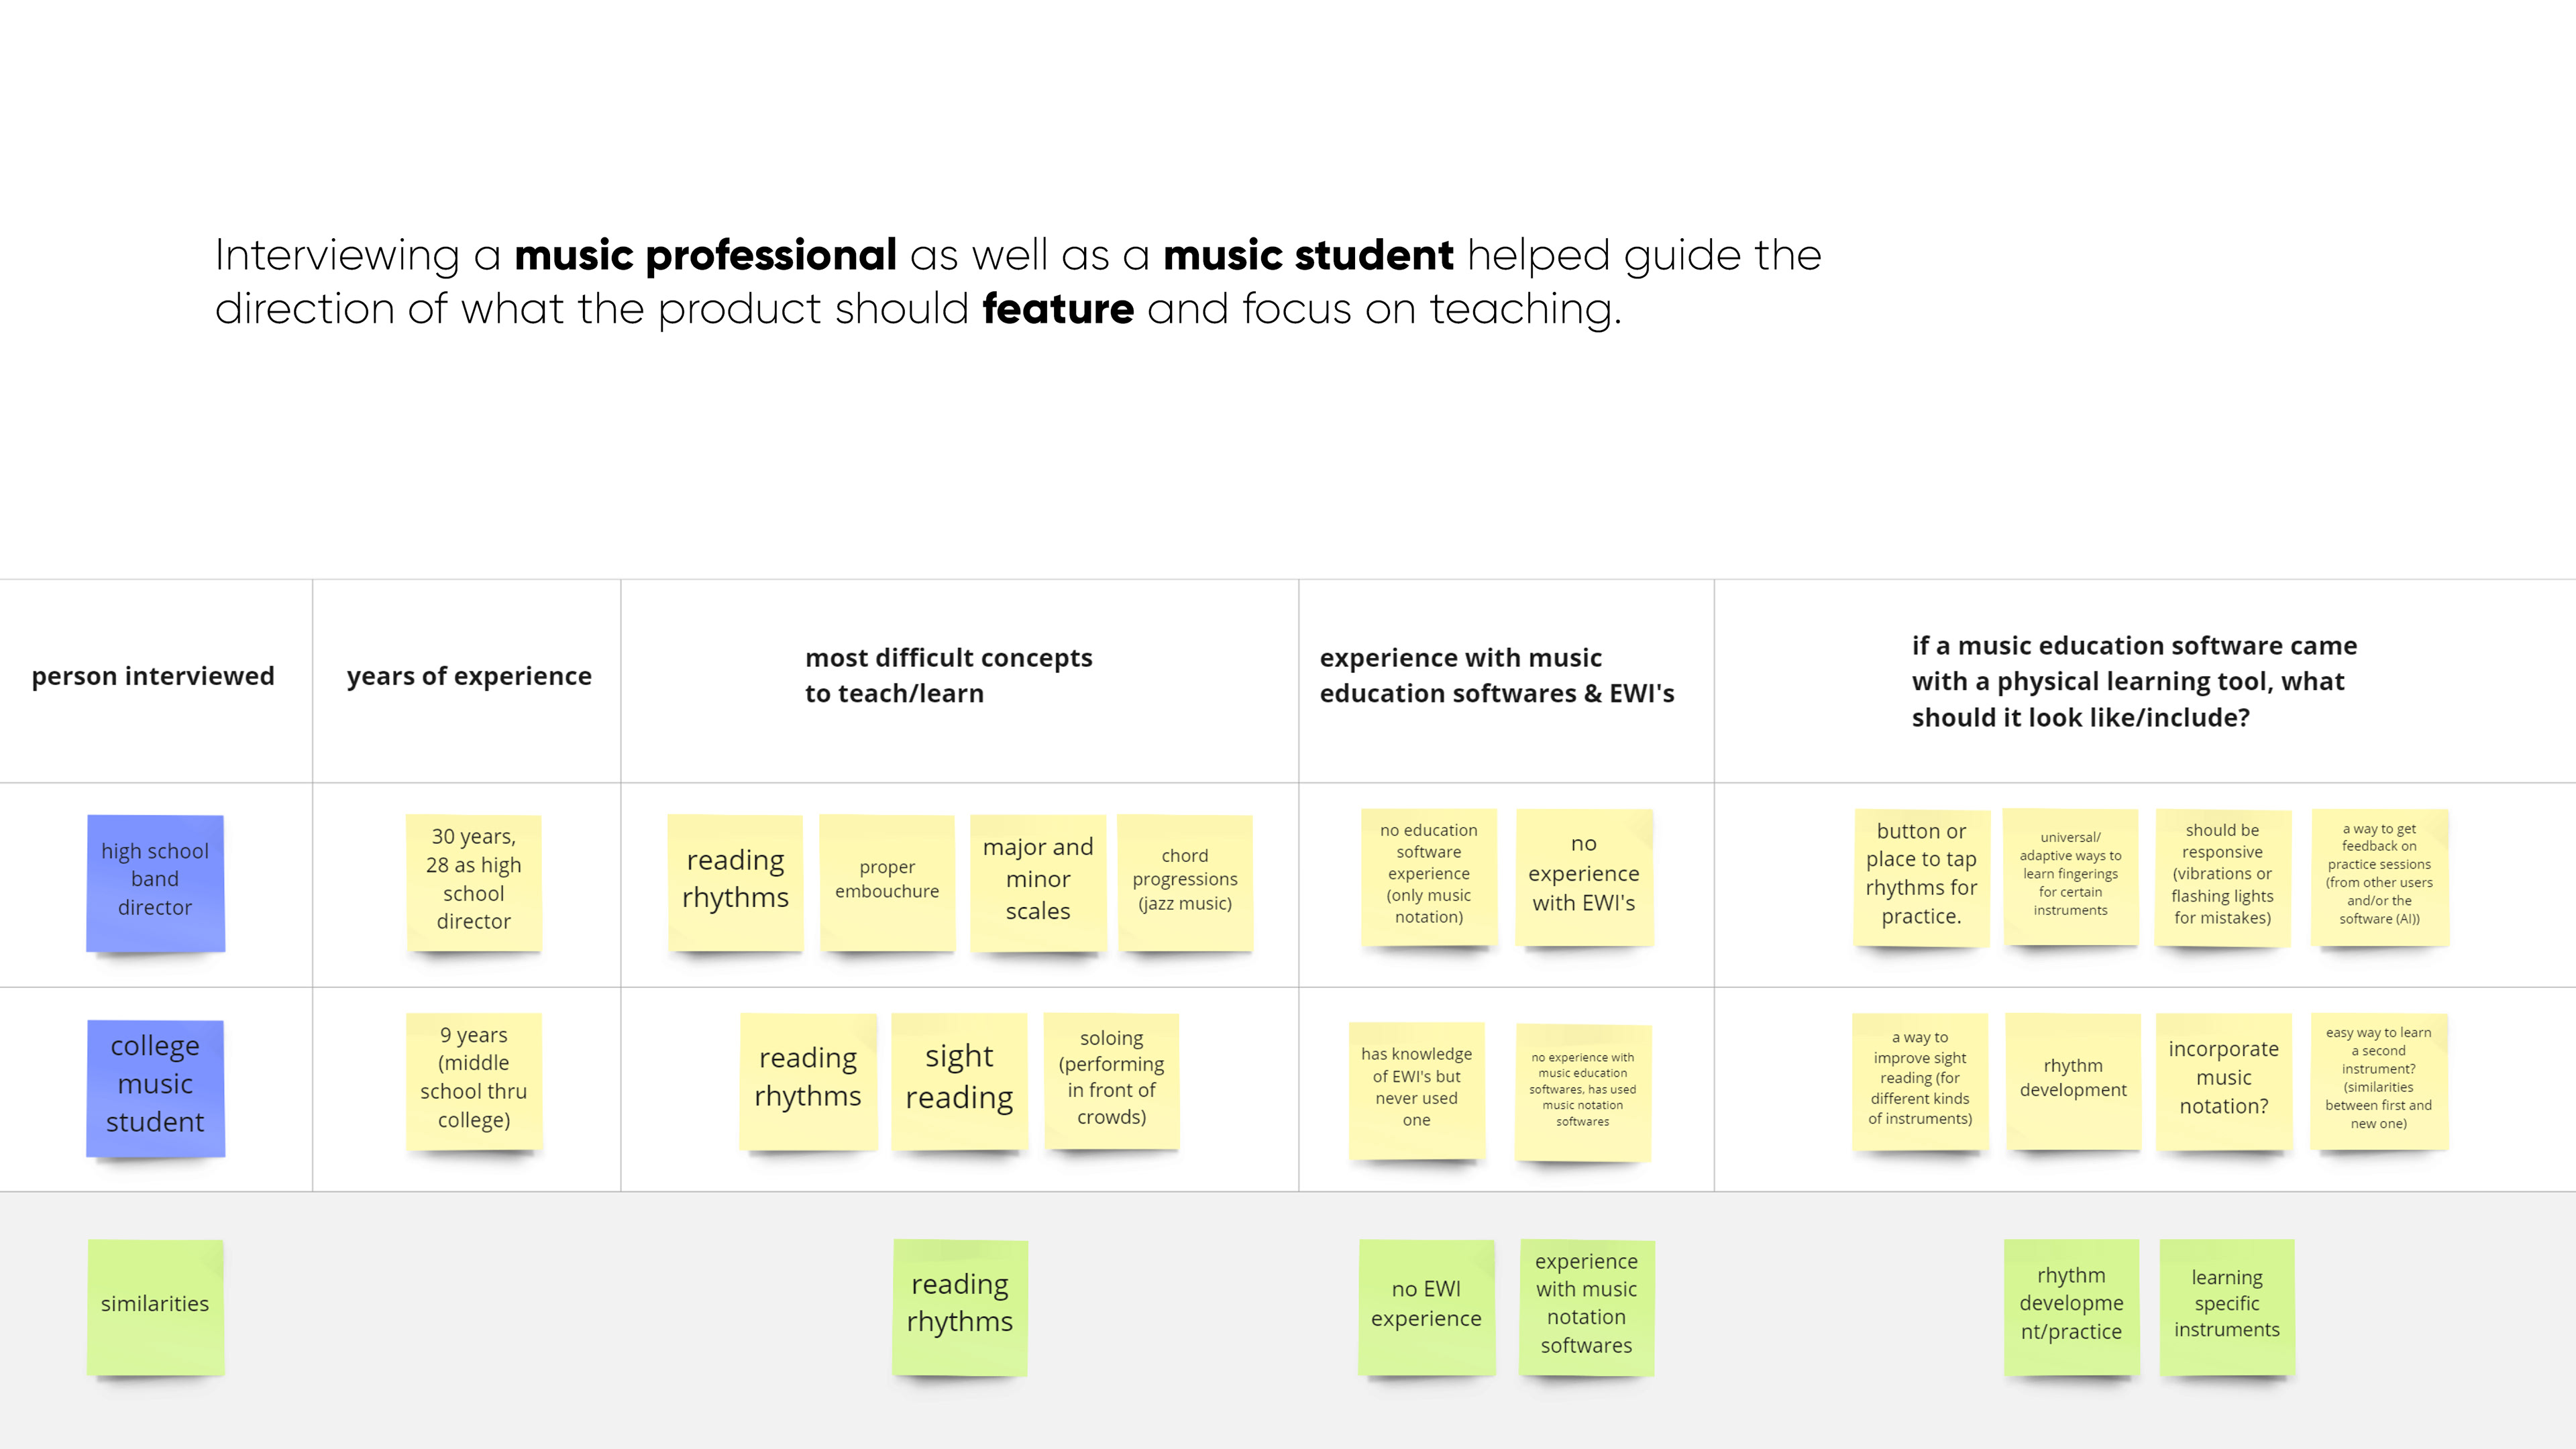Click the 'person interviewed' column header
The width and height of the screenshot is (2576, 1449).
click(153, 677)
